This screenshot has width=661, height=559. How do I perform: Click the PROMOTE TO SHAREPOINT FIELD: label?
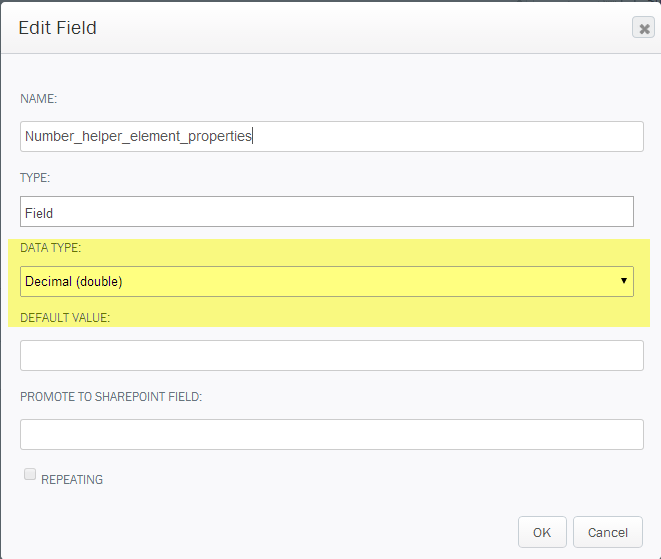click(x=111, y=397)
